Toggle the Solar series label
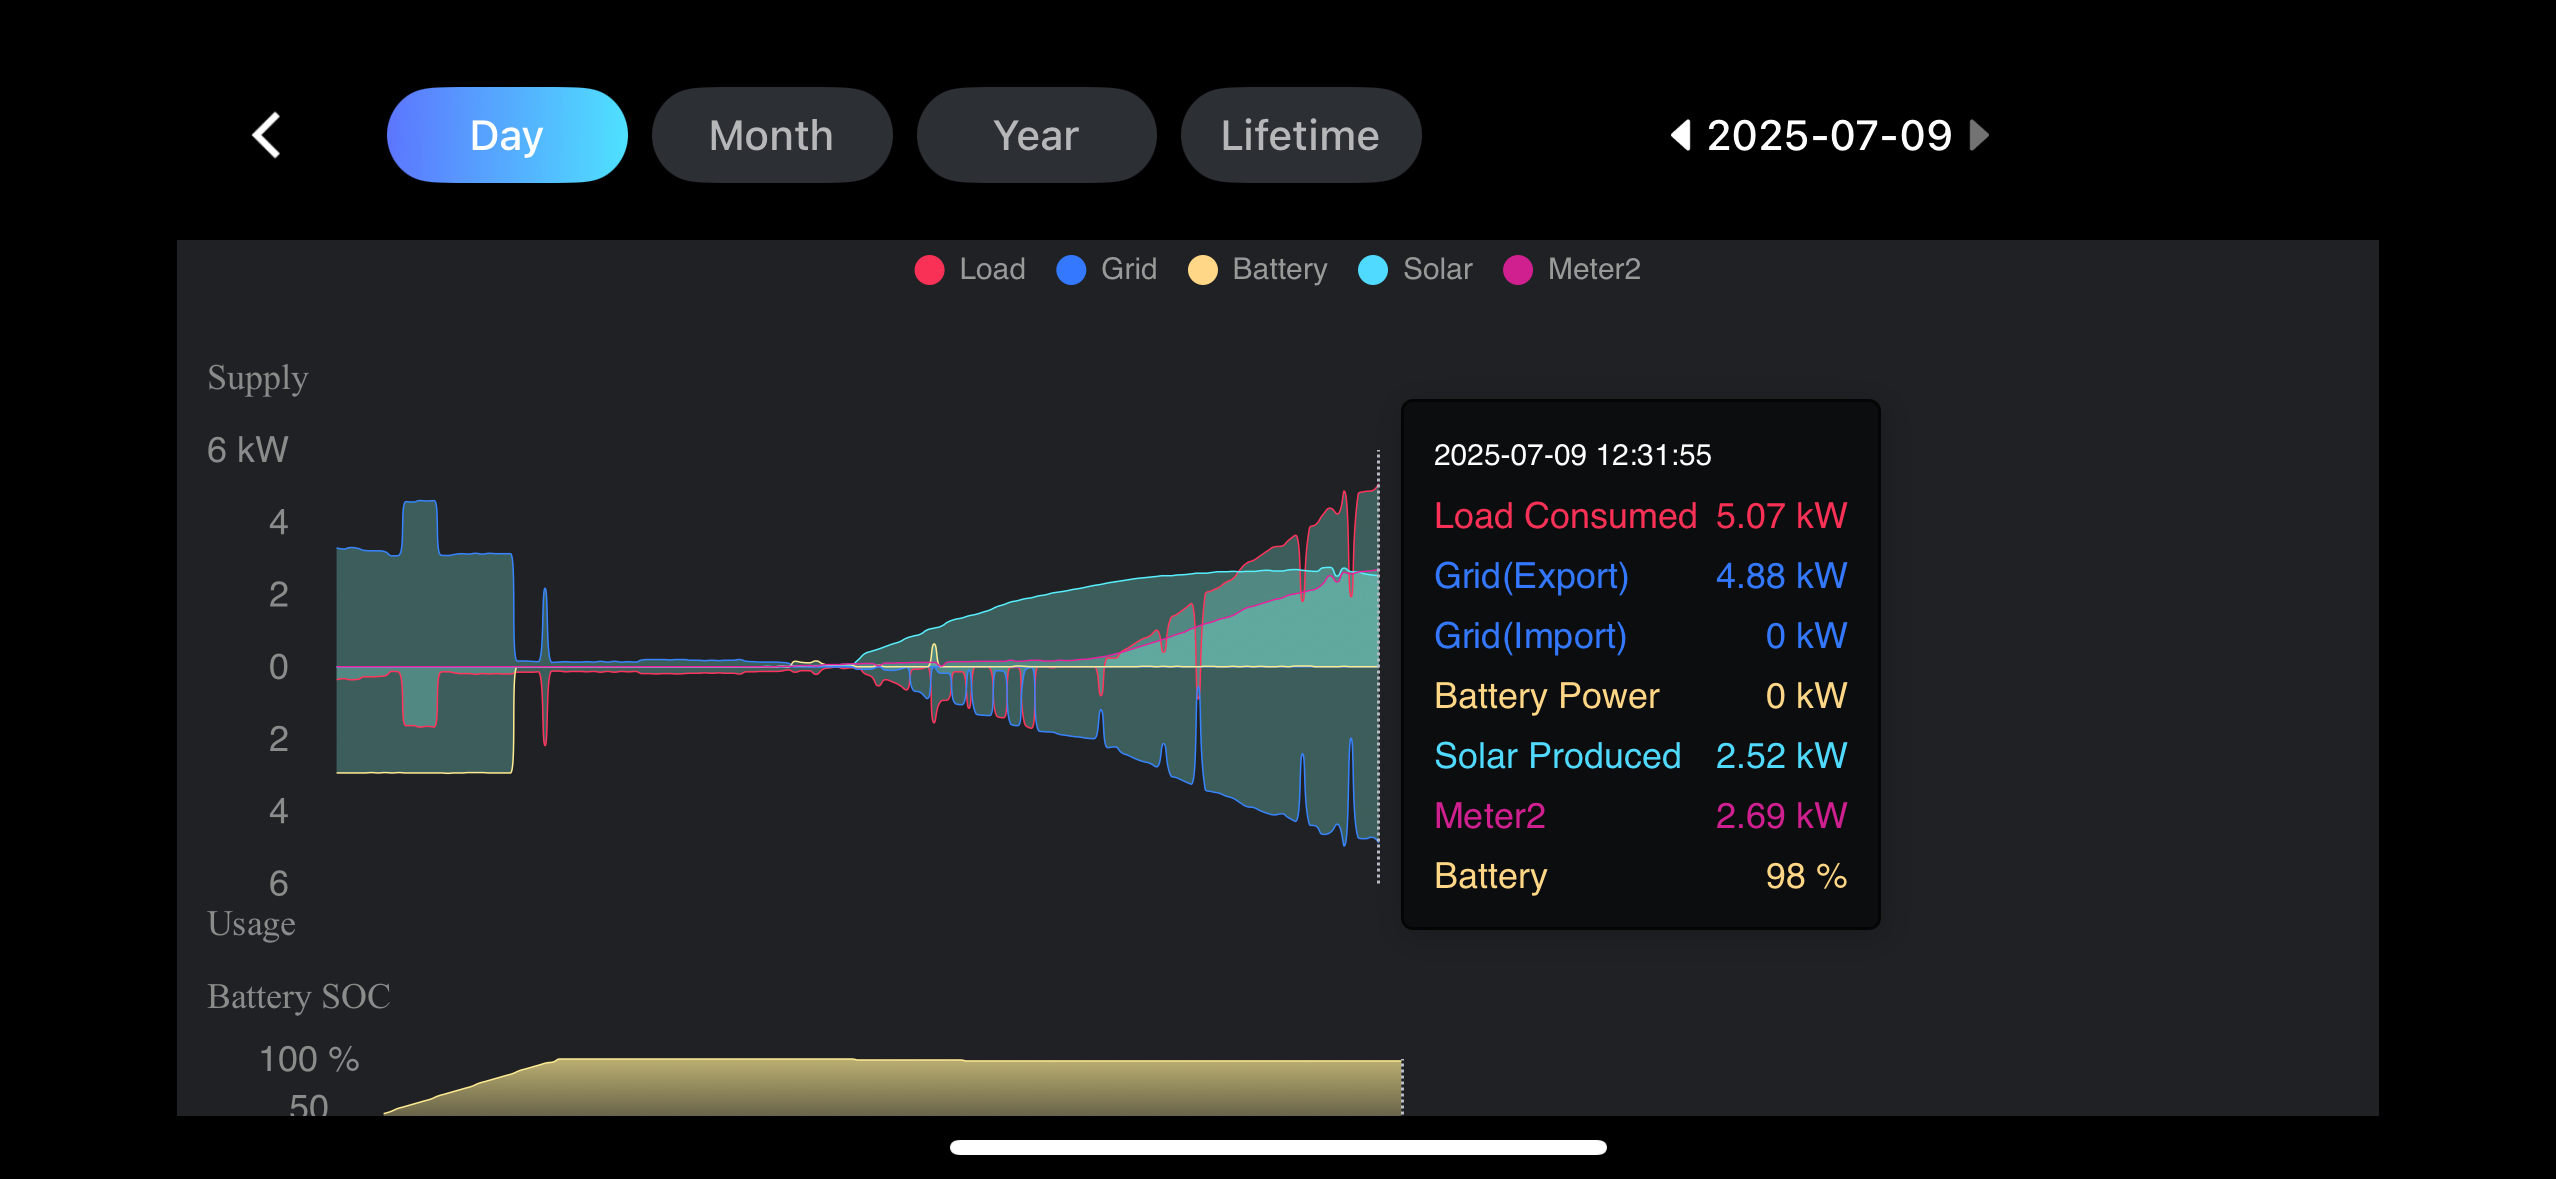Screen dimensions: 2556x1179 pos(1437,269)
